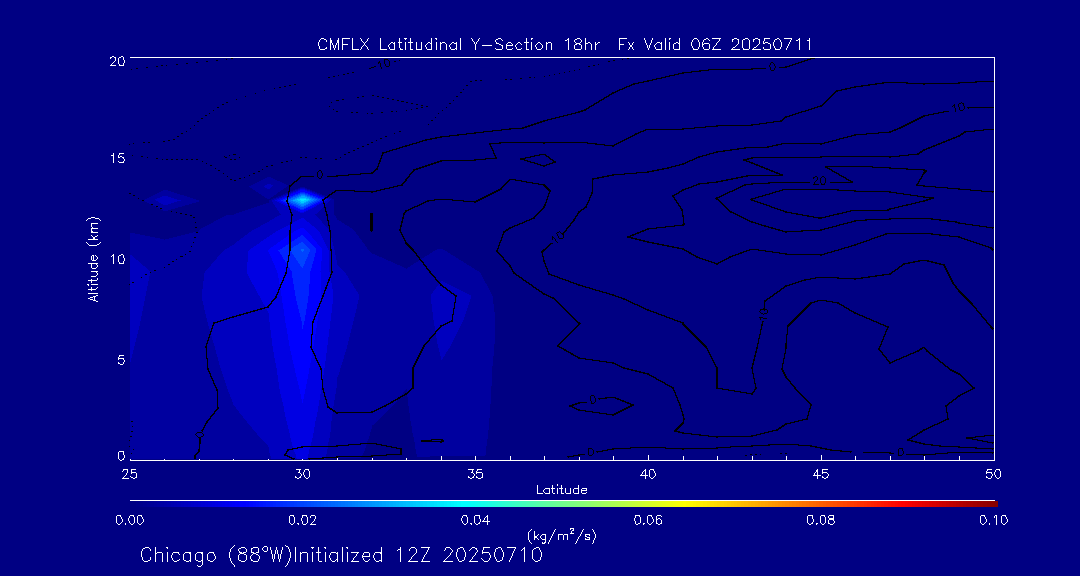
Task: Click color scale label 0.06
Action: (x=648, y=520)
